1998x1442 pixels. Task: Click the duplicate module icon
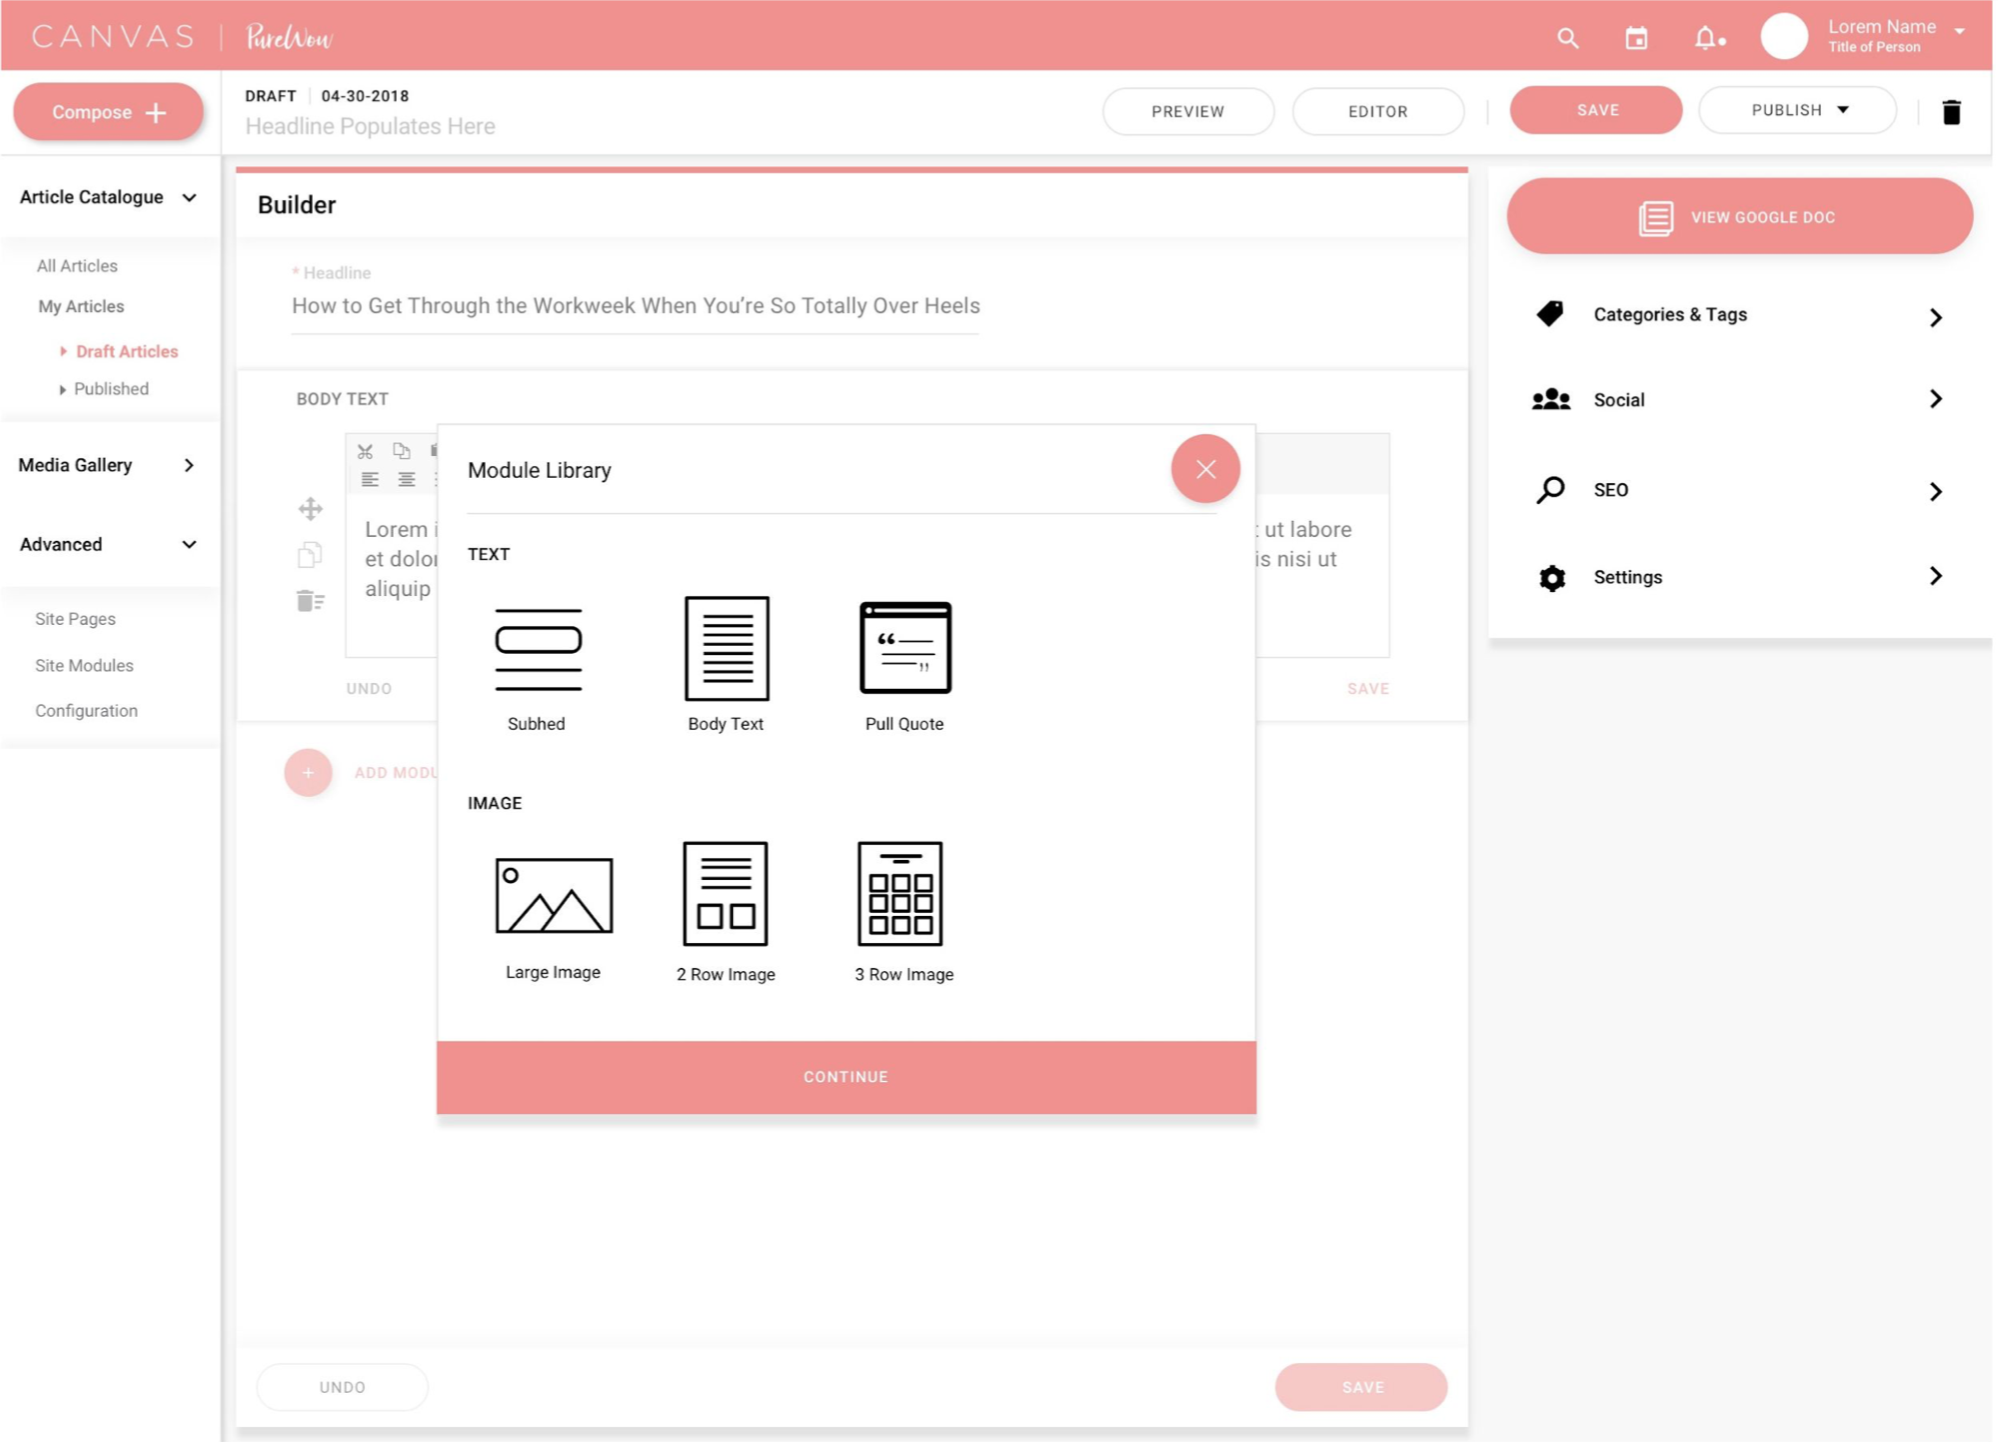coord(309,556)
